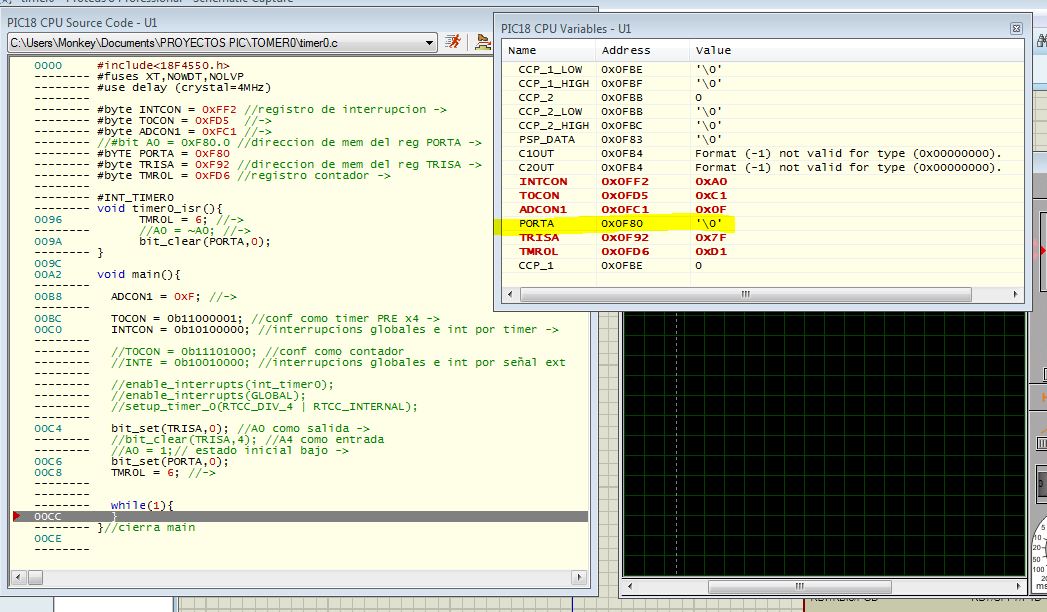Click the oscilloscope scroll left arrow
1047x612 pixels.
click(630, 587)
